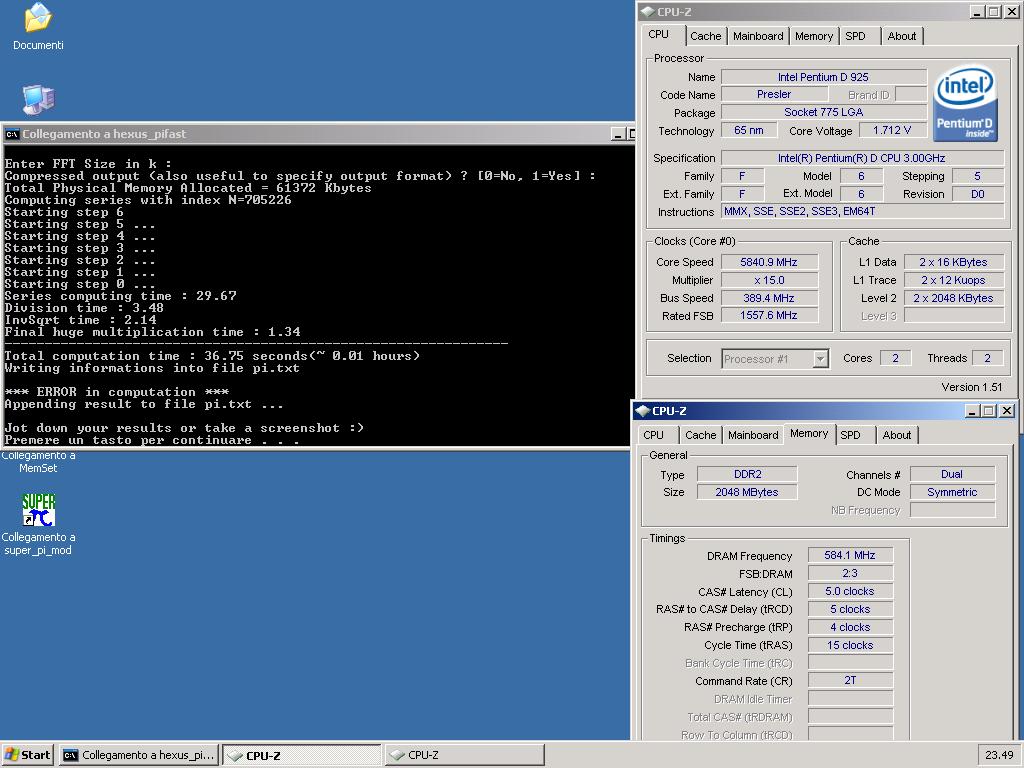
Task: Activate the first CPU-Z taskbar button
Action: [302, 755]
